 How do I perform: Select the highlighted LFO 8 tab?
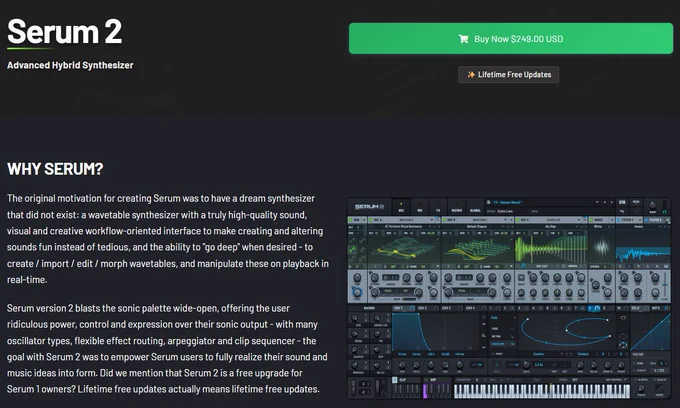click(x=594, y=308)
